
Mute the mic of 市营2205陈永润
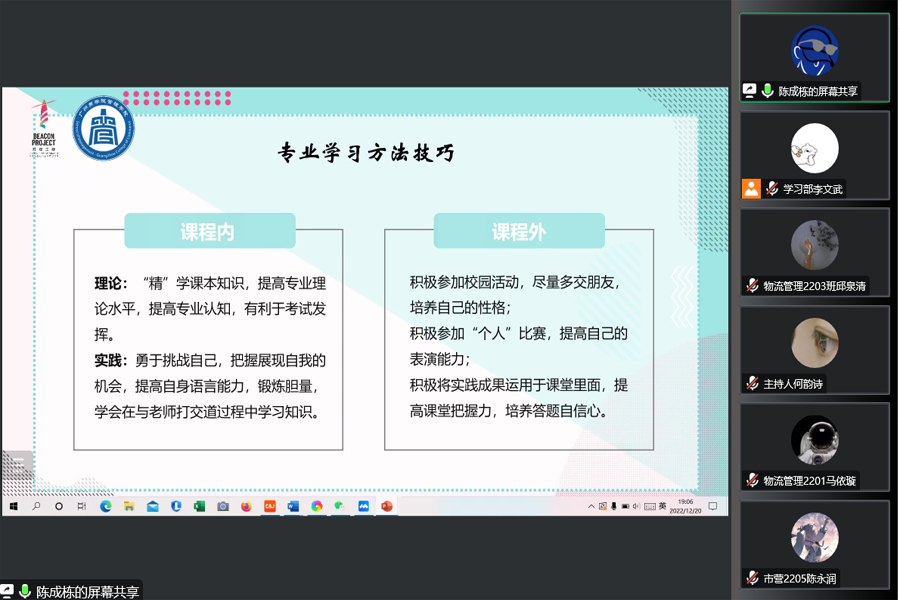click(x=752, y=577)
